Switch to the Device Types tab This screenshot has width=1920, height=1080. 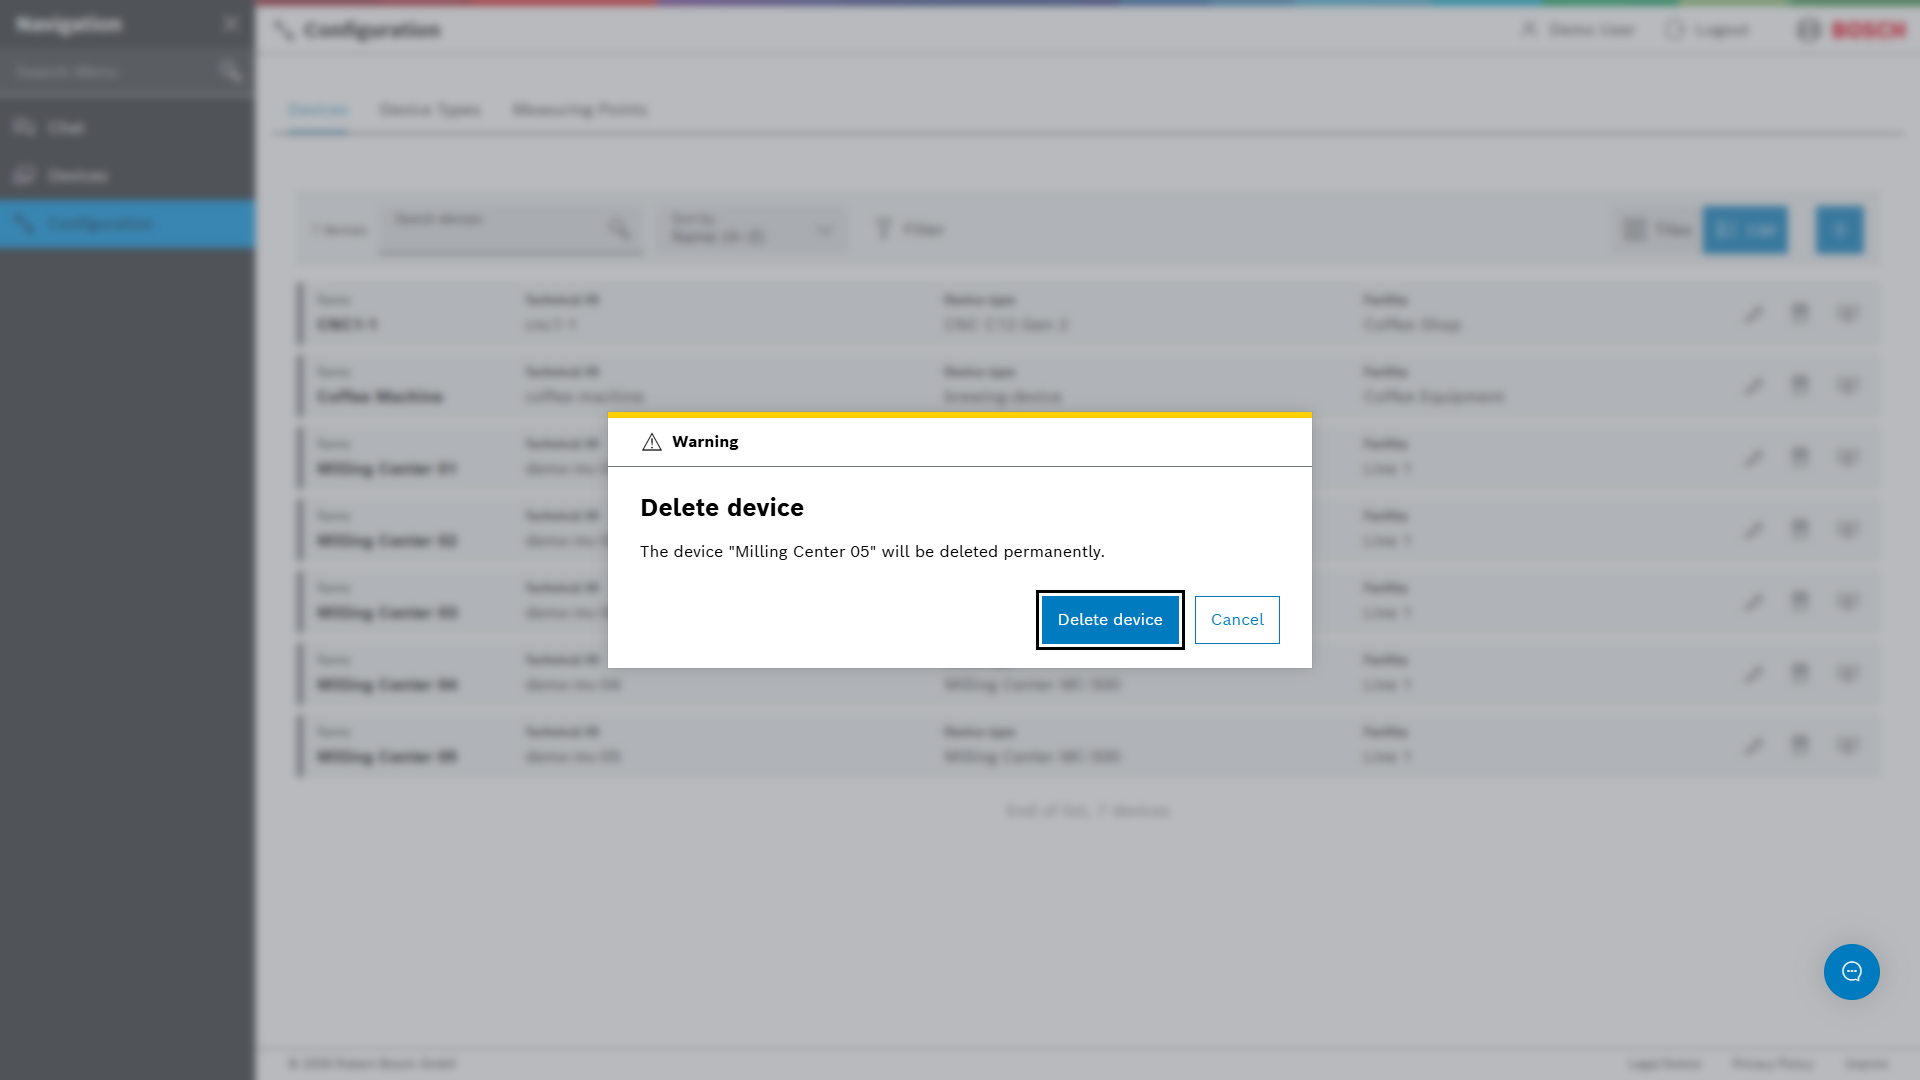430,110
